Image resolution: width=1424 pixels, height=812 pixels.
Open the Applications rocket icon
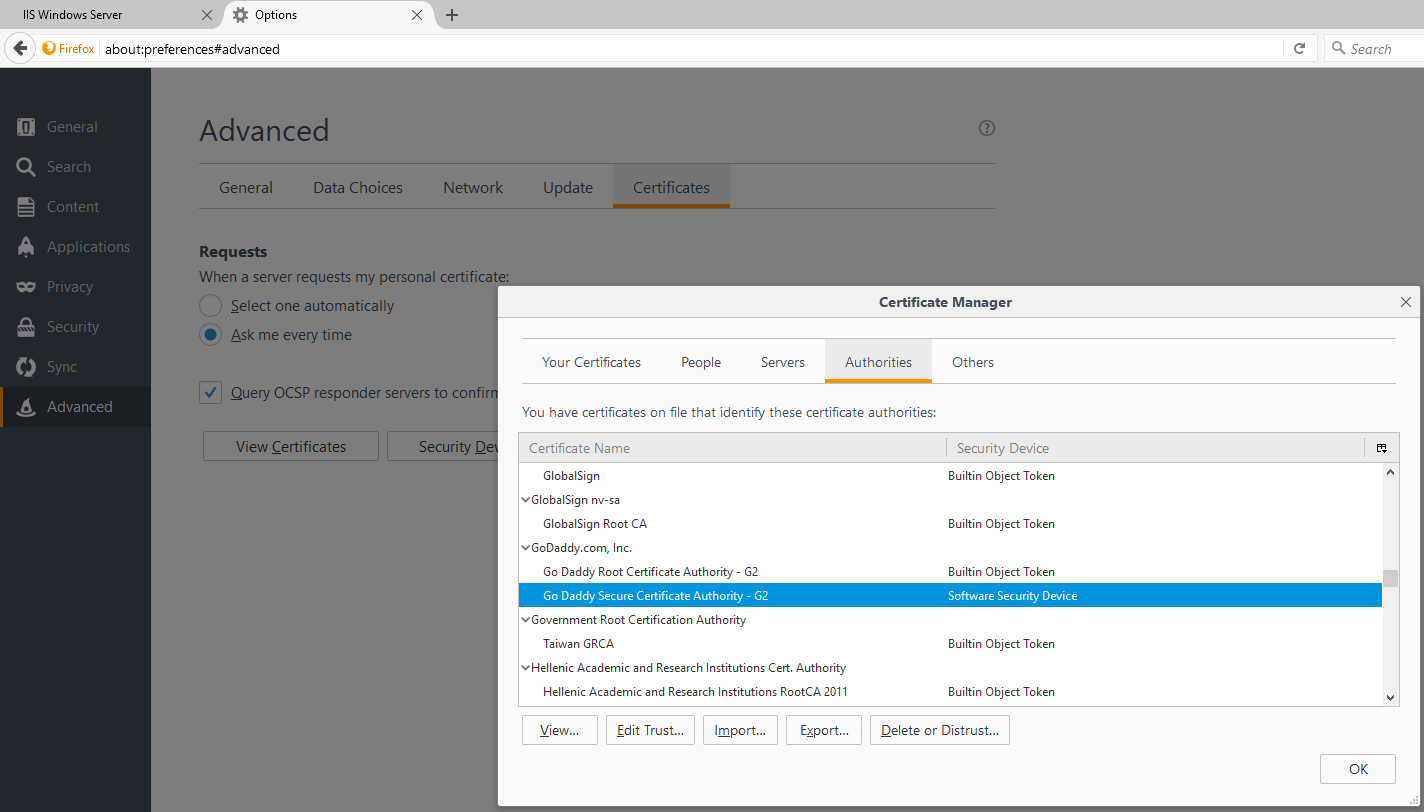(x=26, y=247)
